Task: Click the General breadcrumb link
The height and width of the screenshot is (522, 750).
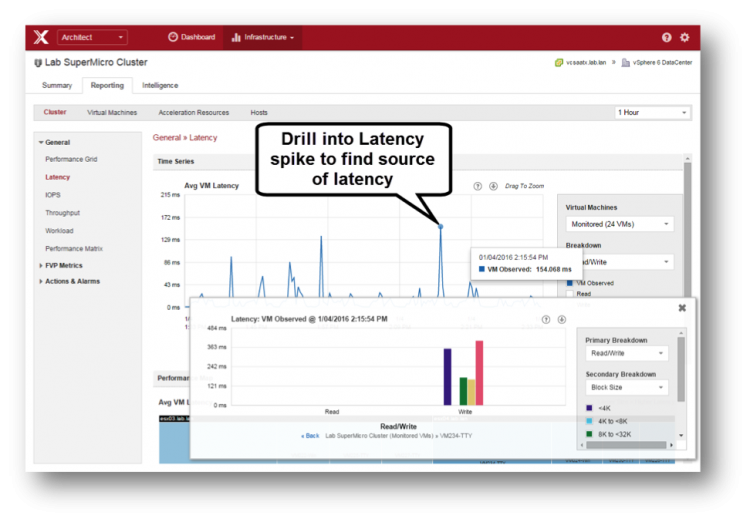Action: (x=166, y=138)
